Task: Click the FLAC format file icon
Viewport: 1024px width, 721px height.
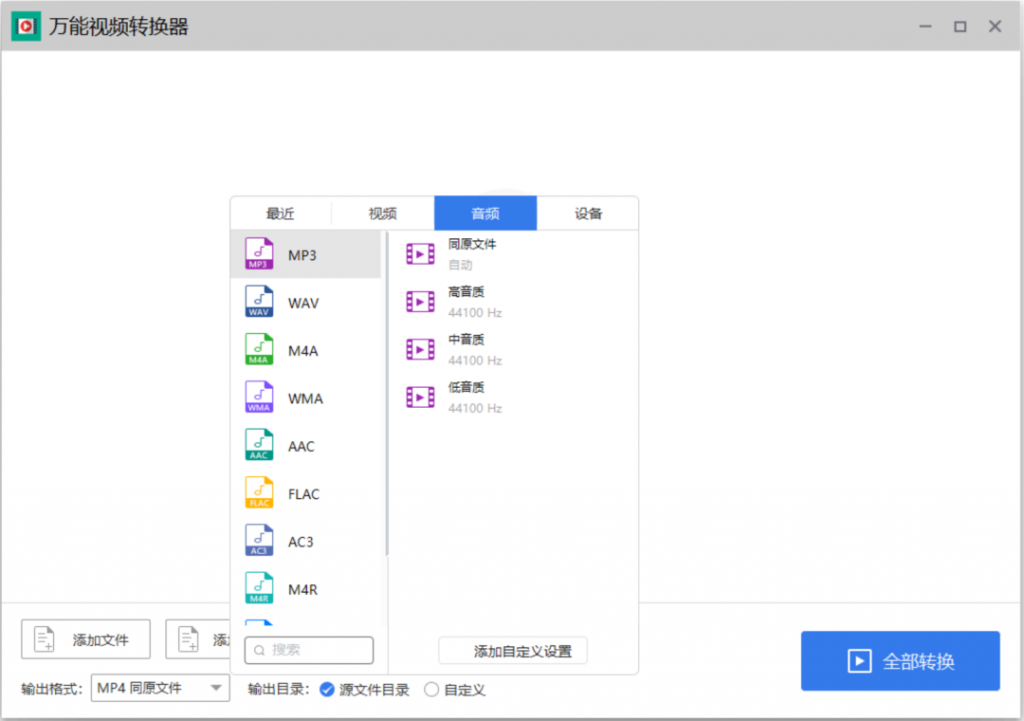Action: tap(259, 492)
